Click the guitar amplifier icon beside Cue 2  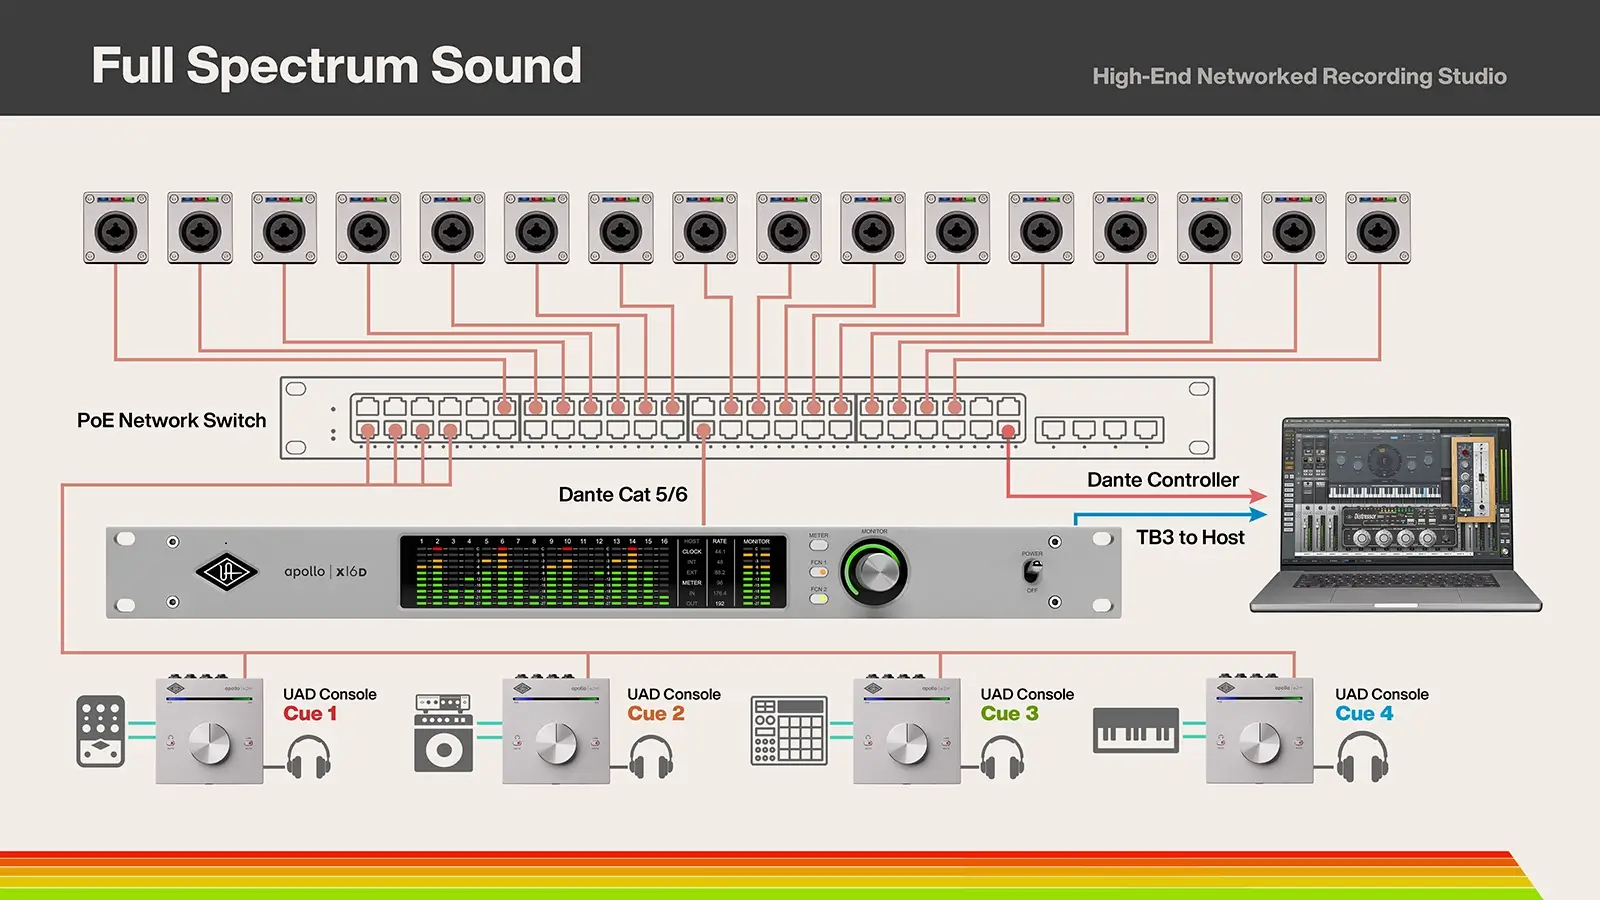[443, 733]
